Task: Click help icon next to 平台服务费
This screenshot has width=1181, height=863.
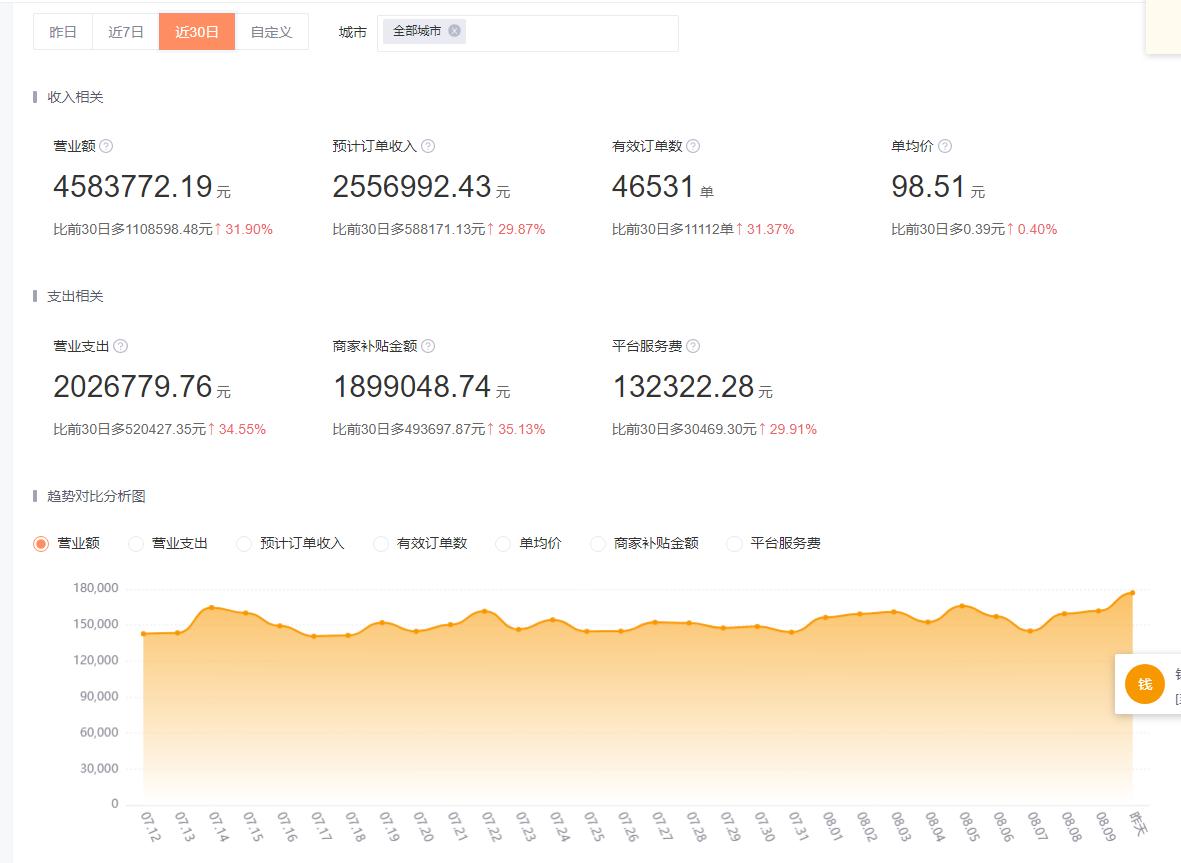Action: click(x=693, y=346)
